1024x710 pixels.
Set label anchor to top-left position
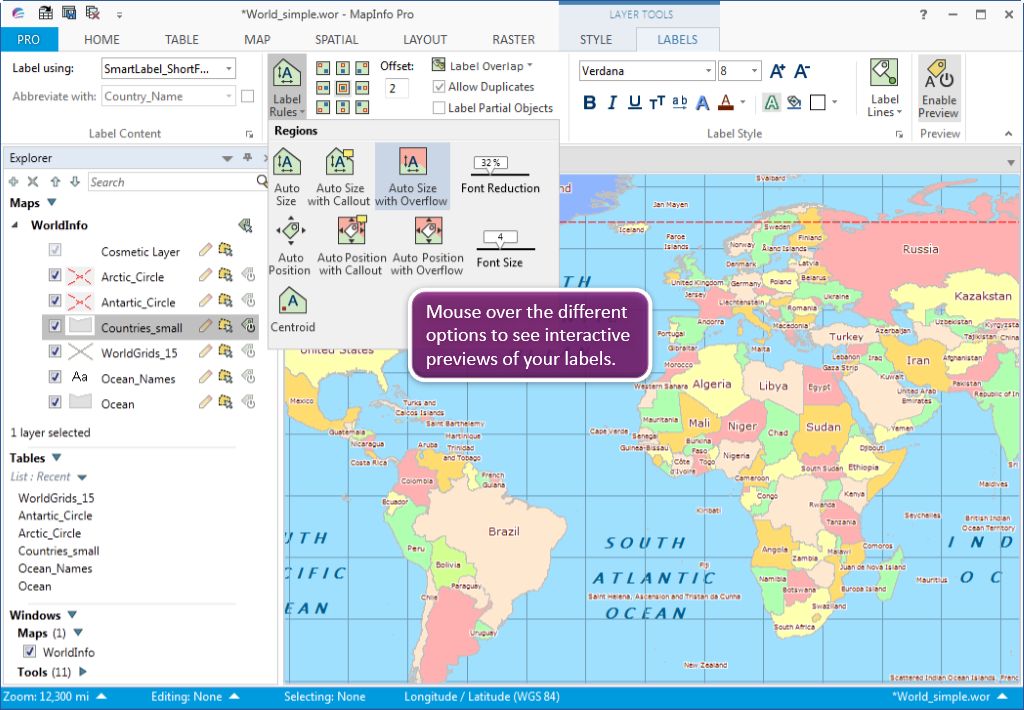[323, 68]
